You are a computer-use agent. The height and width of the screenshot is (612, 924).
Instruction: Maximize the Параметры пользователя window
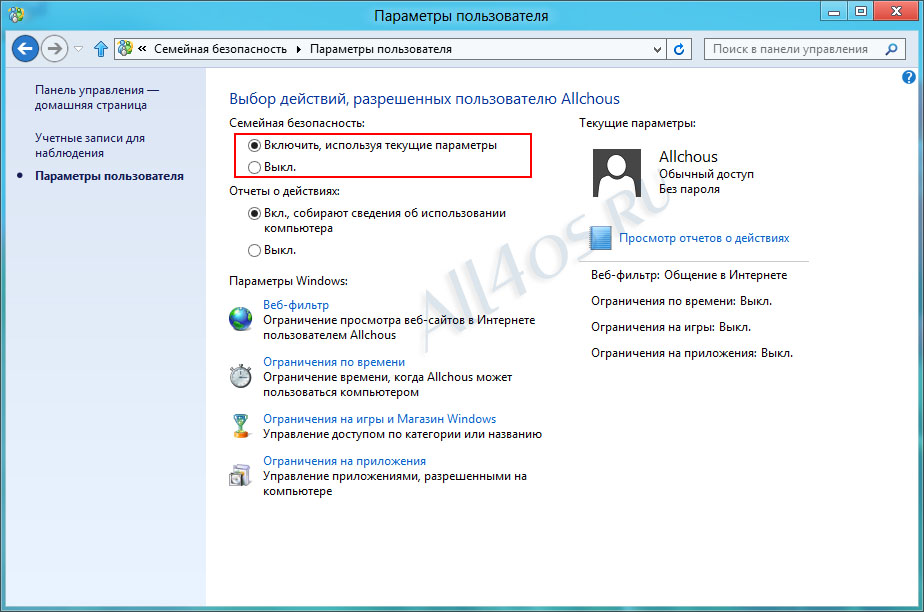point(861,11)
